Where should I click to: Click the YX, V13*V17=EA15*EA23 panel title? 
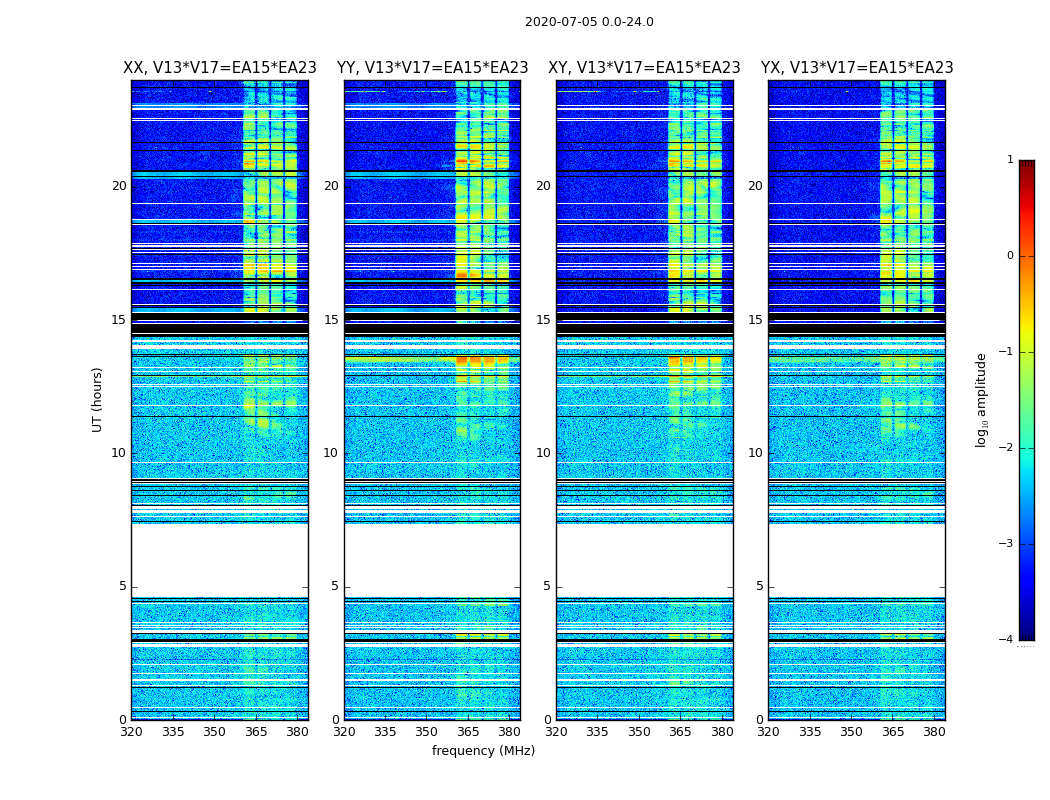(857, 68)
